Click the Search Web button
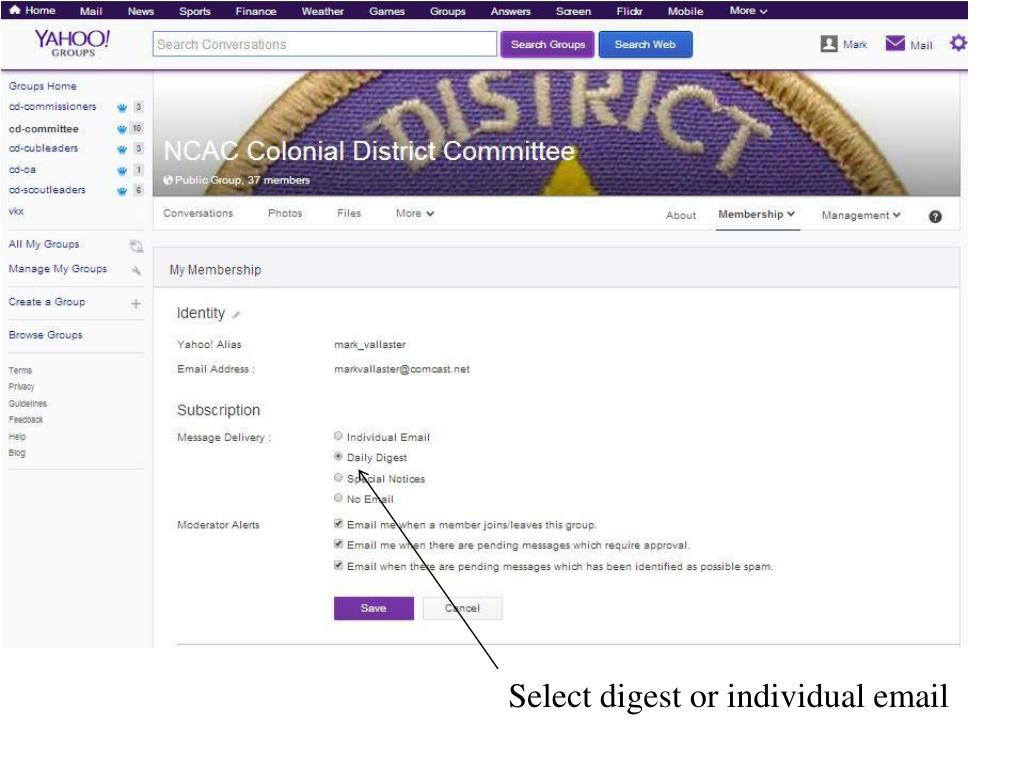Image resolution: width=1024 pixels, height=768 pixels. coord(645,44)
